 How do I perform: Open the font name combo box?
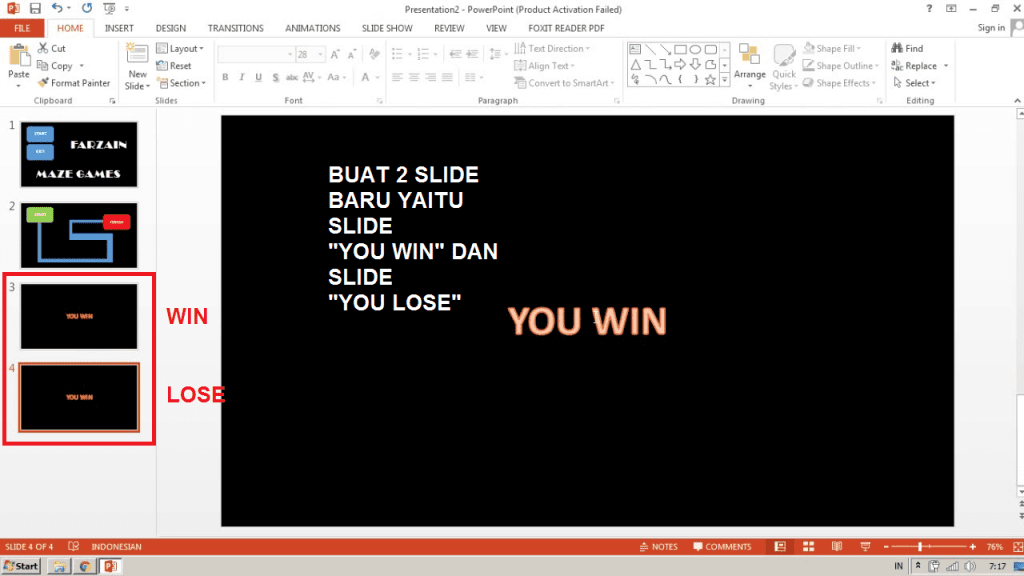tap(256, 54)
